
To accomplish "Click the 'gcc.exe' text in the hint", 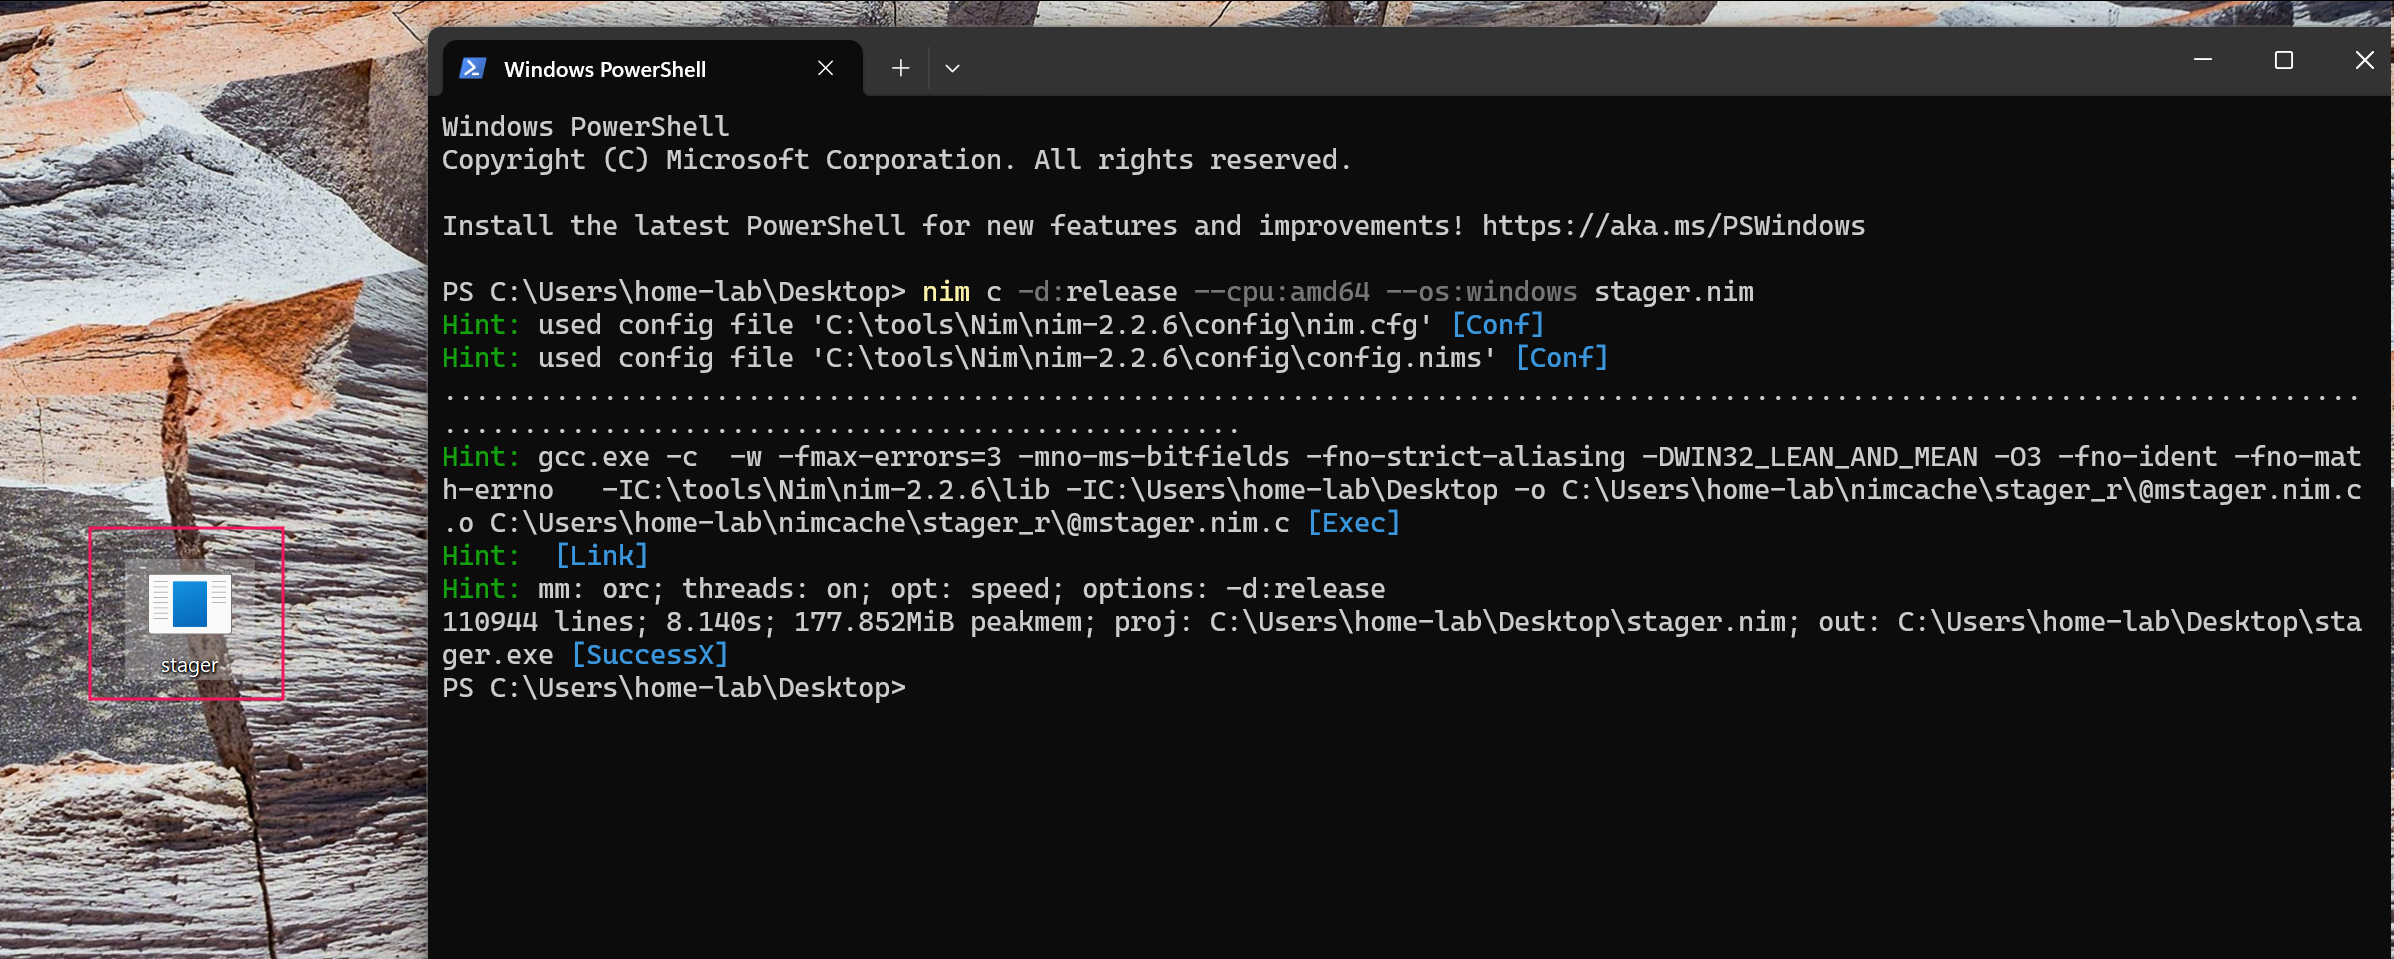I will click(x=593, y=457).
